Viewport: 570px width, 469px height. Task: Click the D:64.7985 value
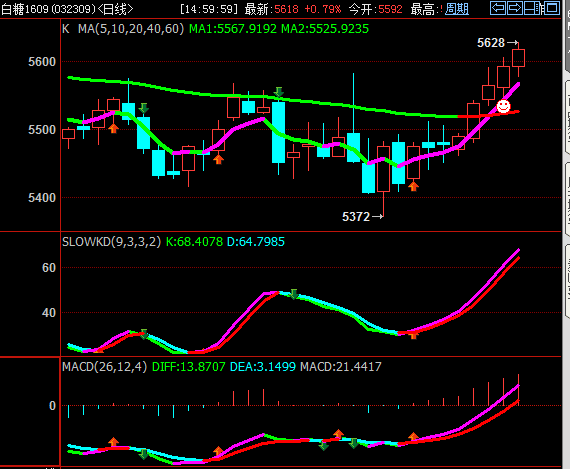point(256,241)
